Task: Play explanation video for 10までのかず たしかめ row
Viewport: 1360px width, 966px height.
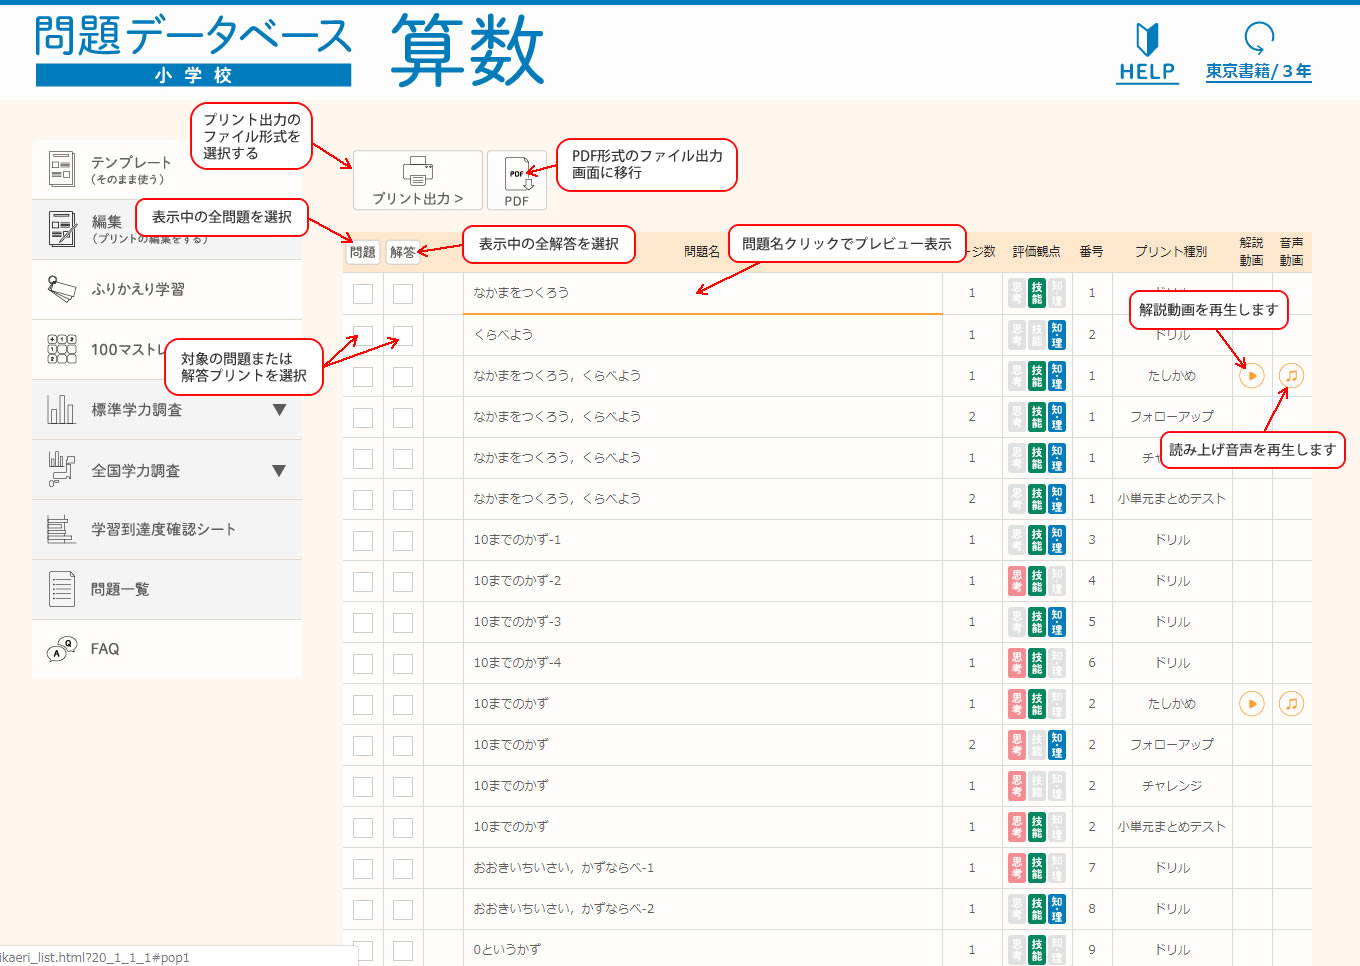Action: [1251, 704]
